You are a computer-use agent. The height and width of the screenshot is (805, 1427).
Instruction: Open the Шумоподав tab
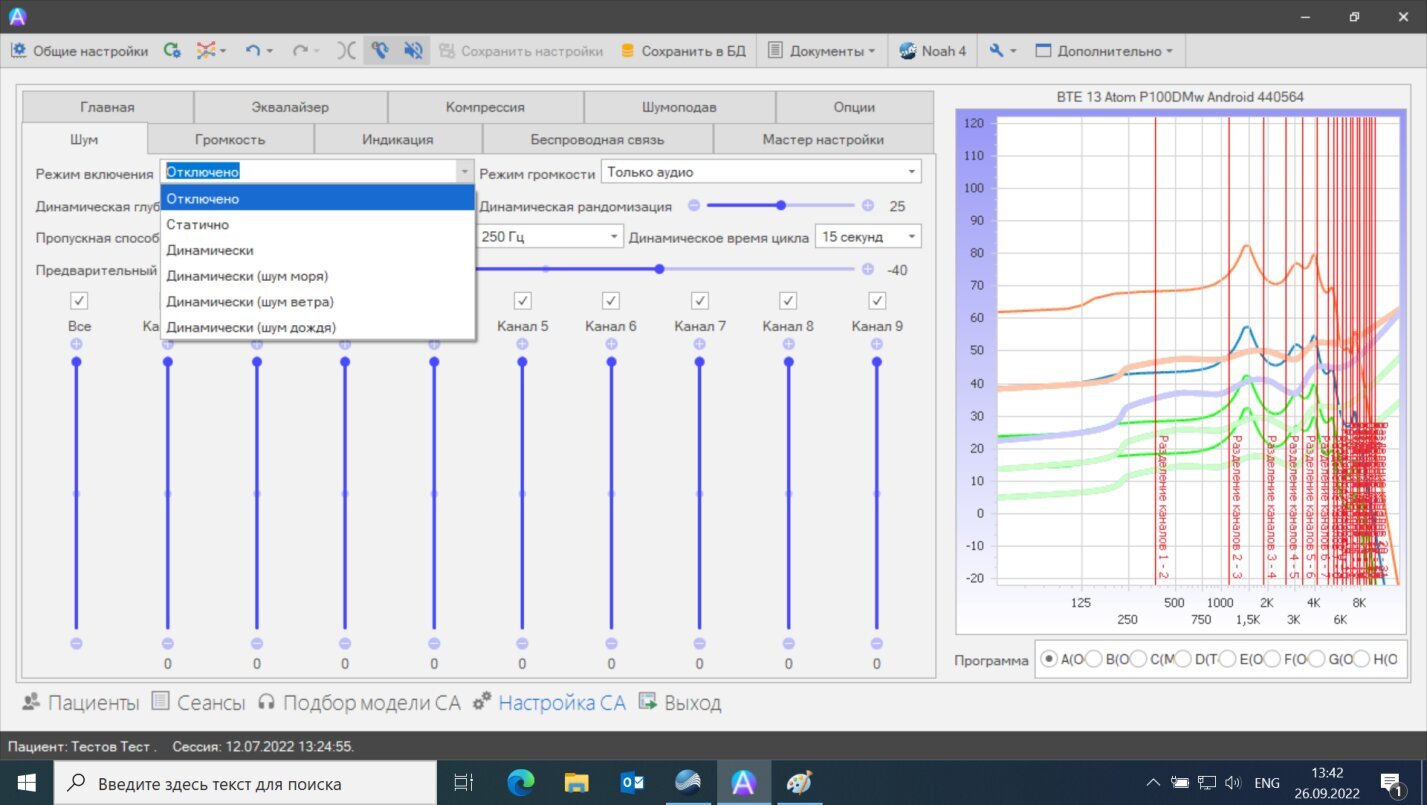[679, 107]
